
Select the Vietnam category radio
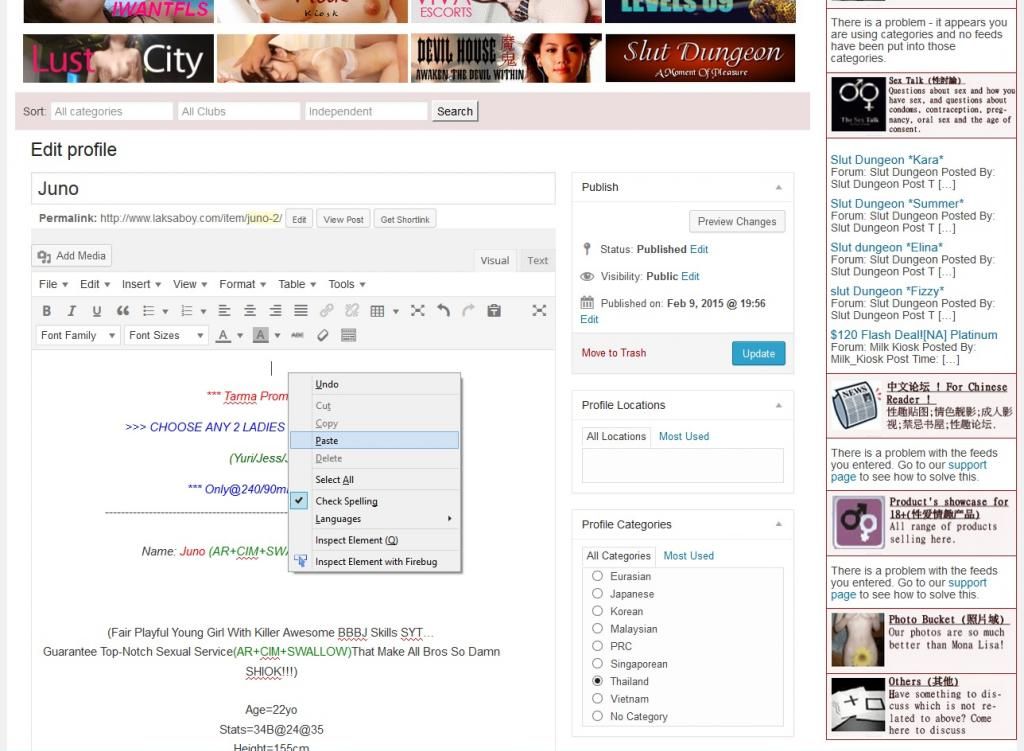[x=597, y=698]
